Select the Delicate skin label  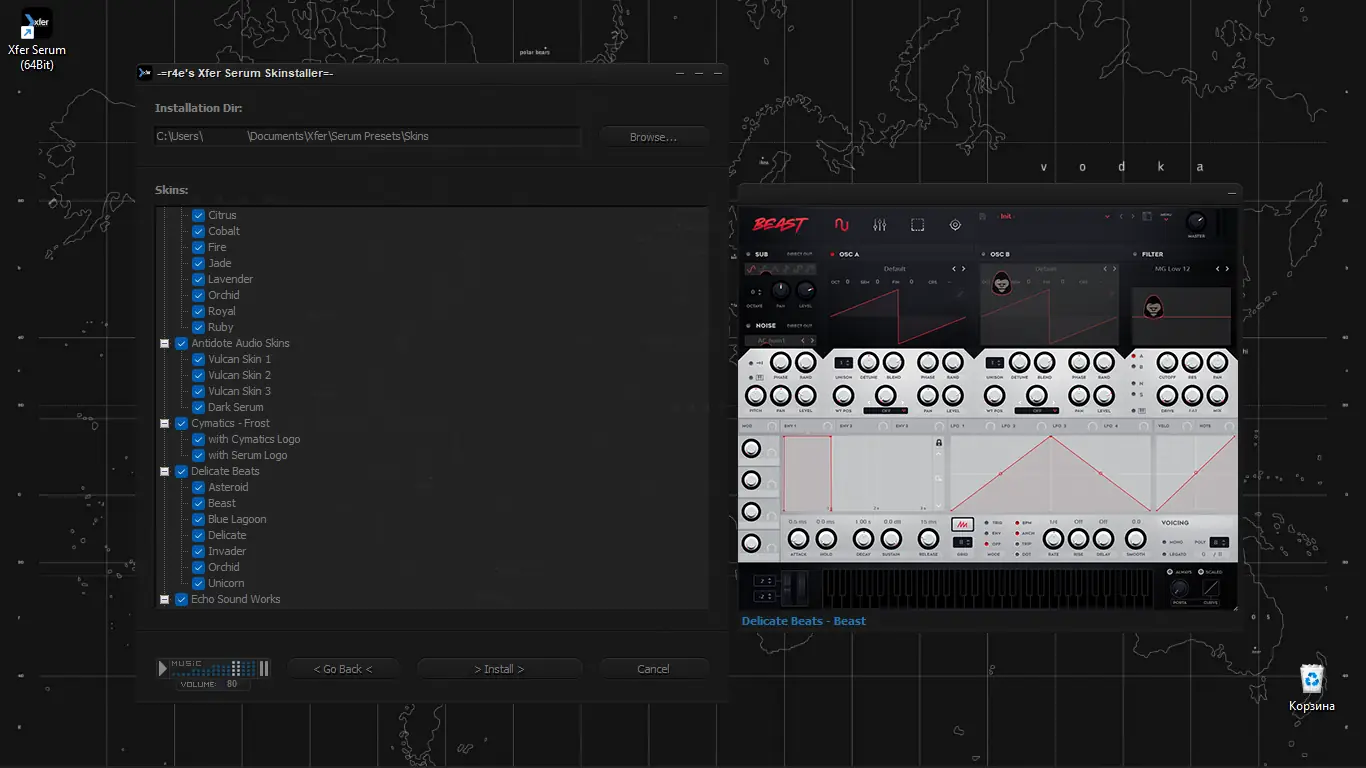(227, 535)
